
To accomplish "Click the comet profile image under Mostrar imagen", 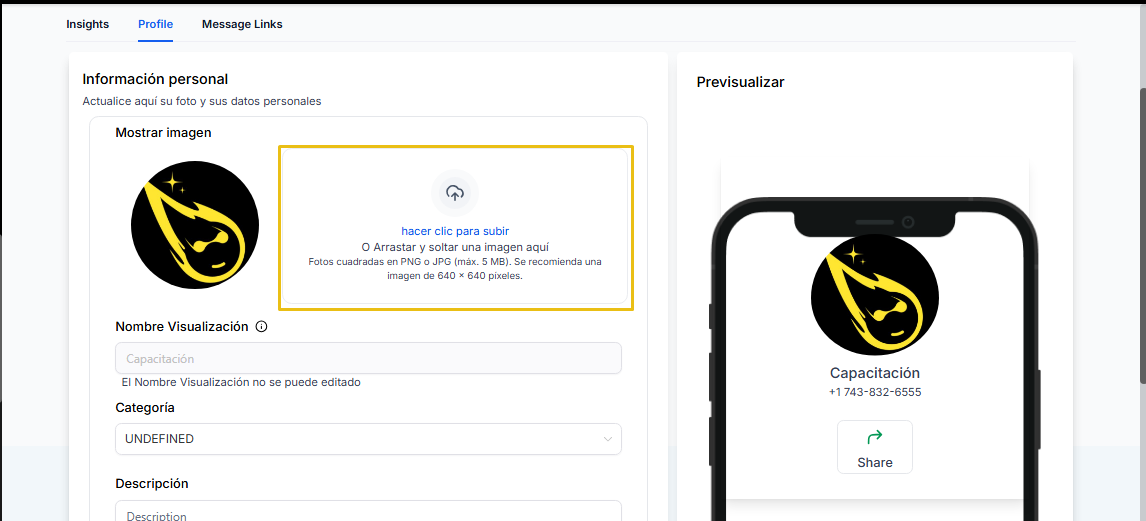I will pyautogui.click(x=194, y=225).
